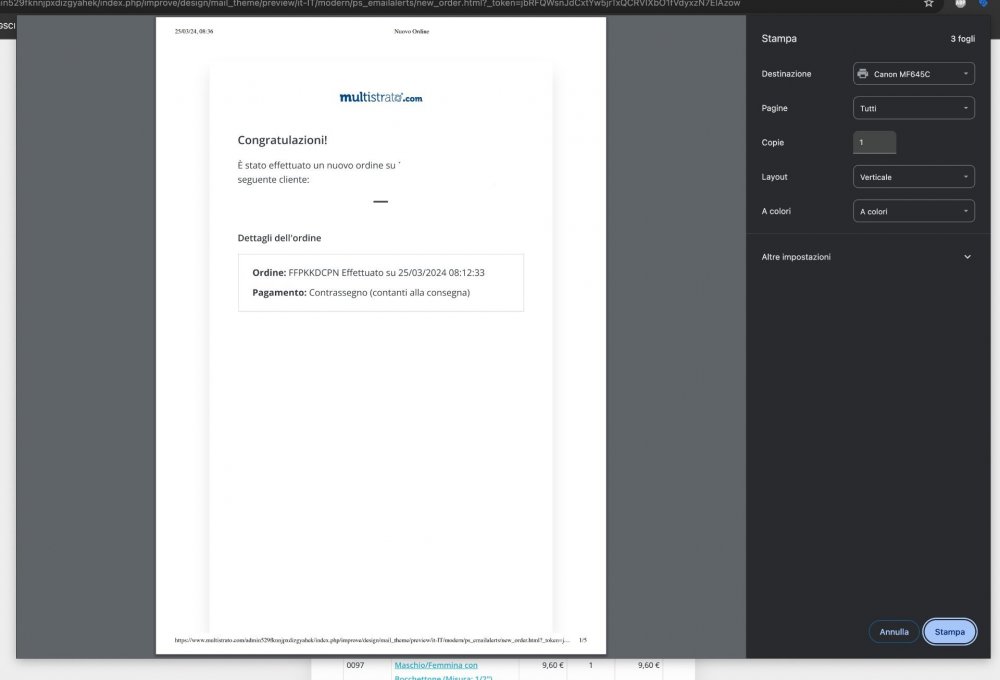This screenshot has height=680, width=1000.
Task: Click the Stampa heading label
Action: point(778,38)
